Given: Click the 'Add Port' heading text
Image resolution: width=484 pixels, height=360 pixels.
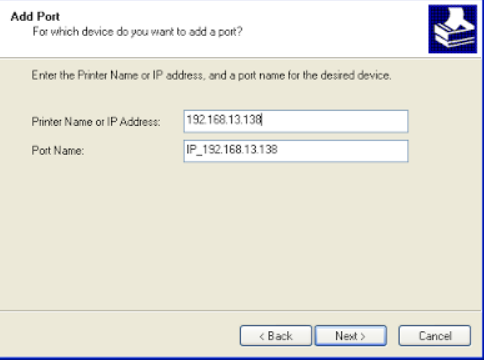Looking at the screenshot, I should tap(35, 16).
